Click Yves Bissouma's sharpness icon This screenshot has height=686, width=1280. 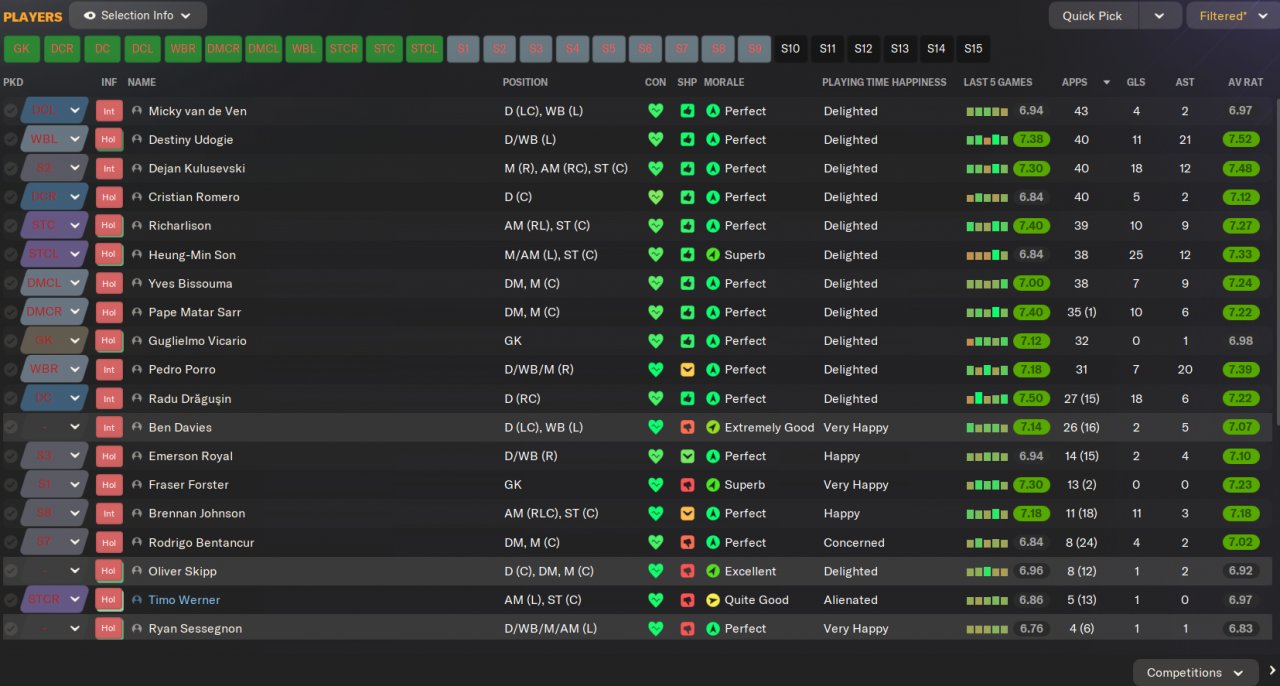[x=687, y=283]
